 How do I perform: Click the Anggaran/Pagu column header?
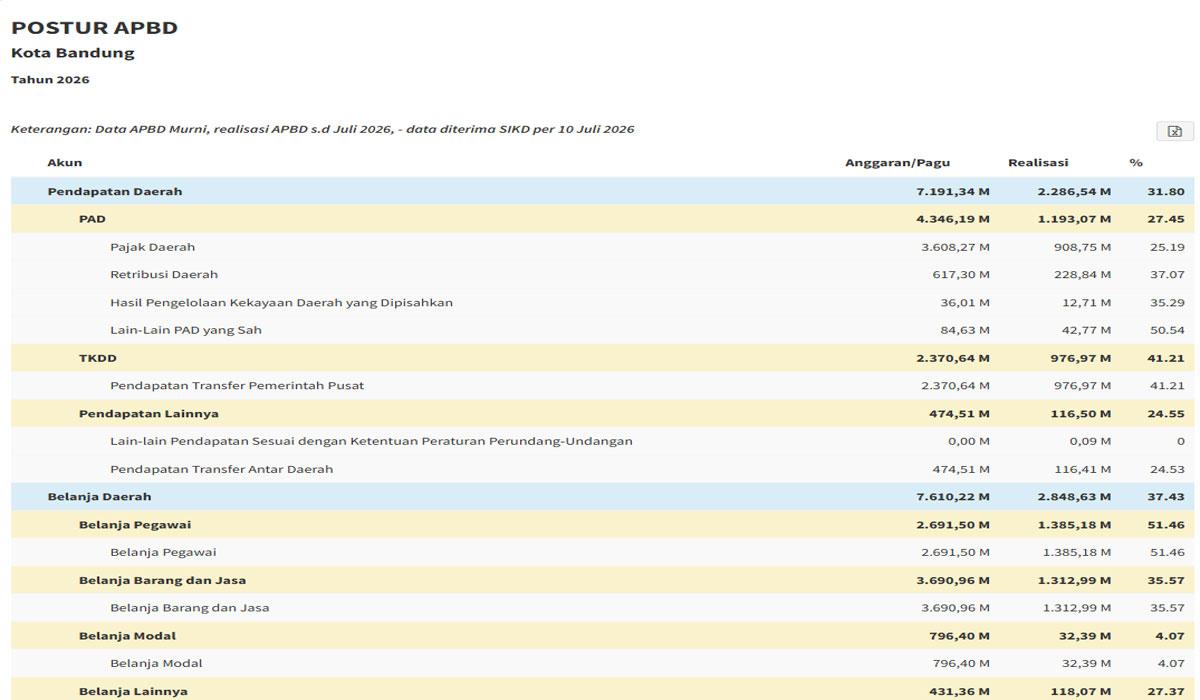tap(897, 162)
